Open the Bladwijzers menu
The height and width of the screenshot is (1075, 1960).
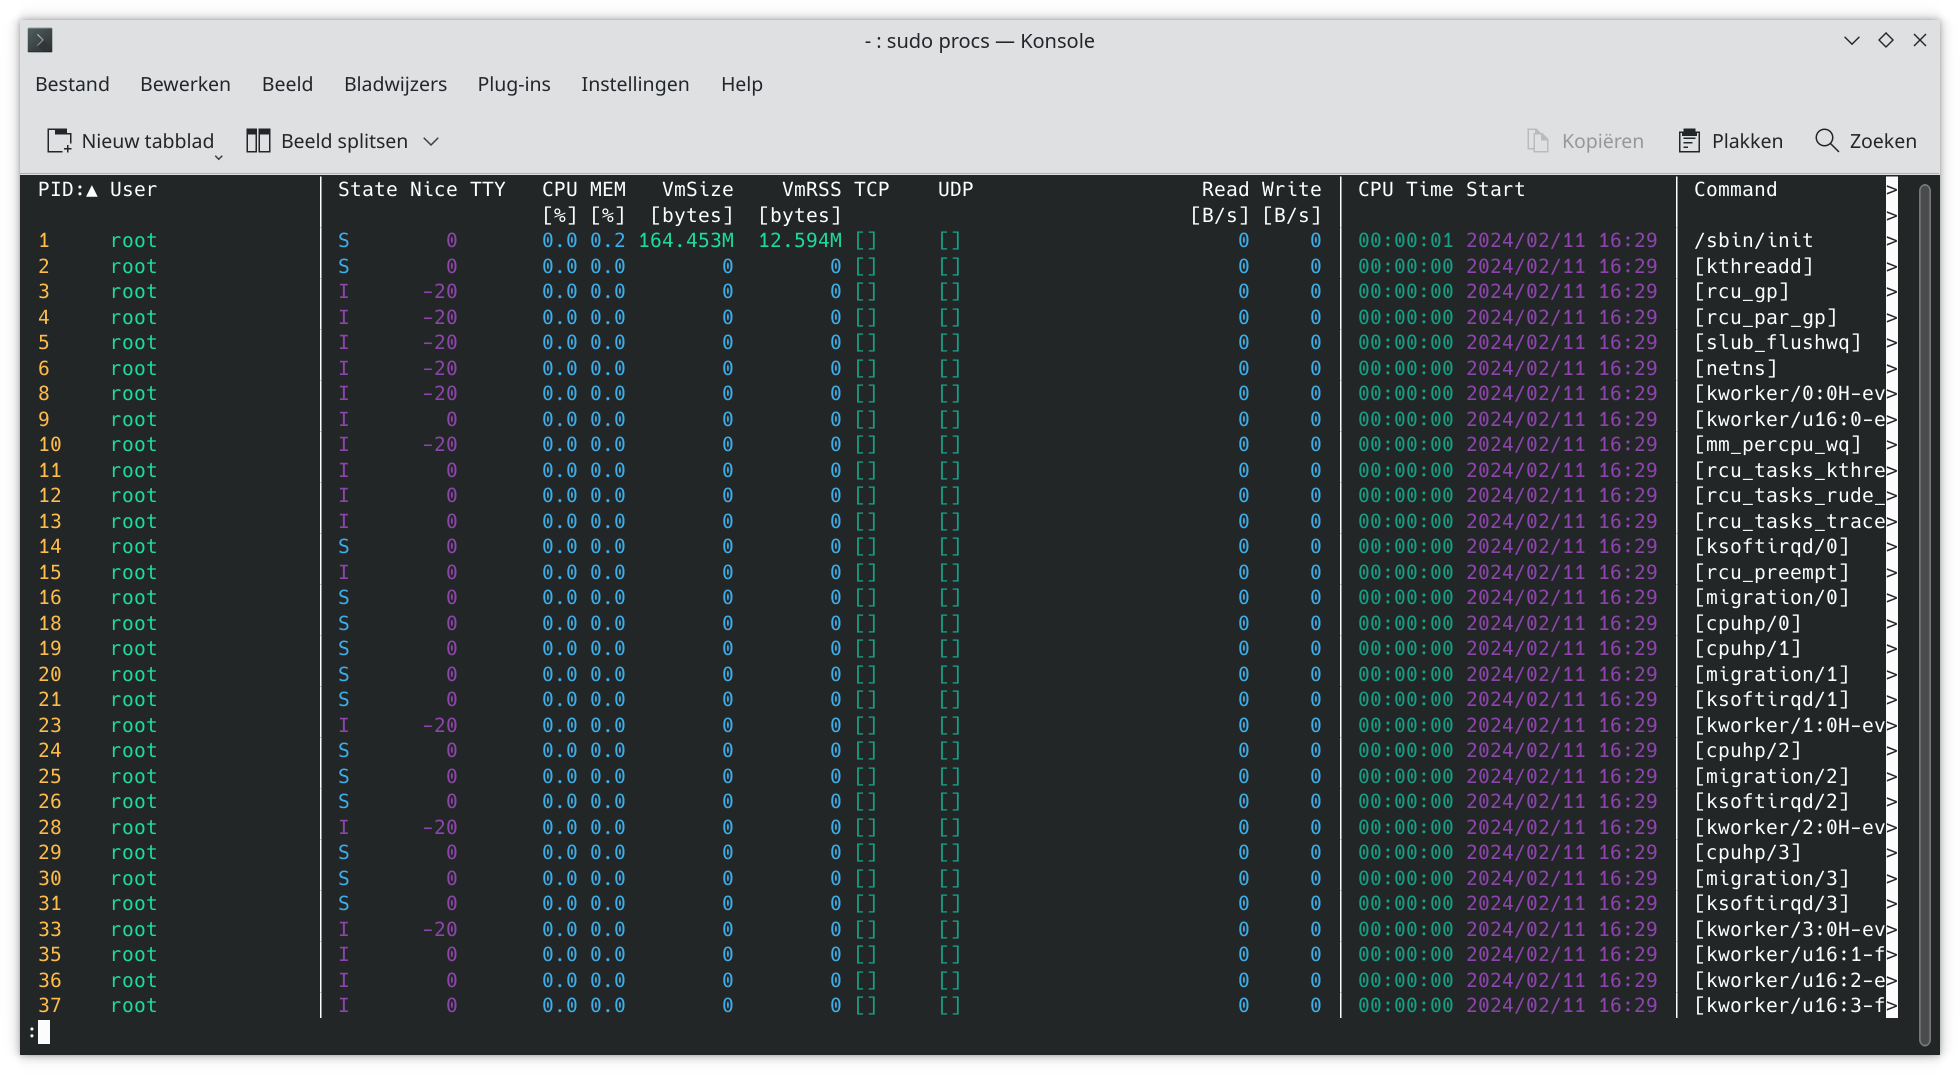click(395, 84)
